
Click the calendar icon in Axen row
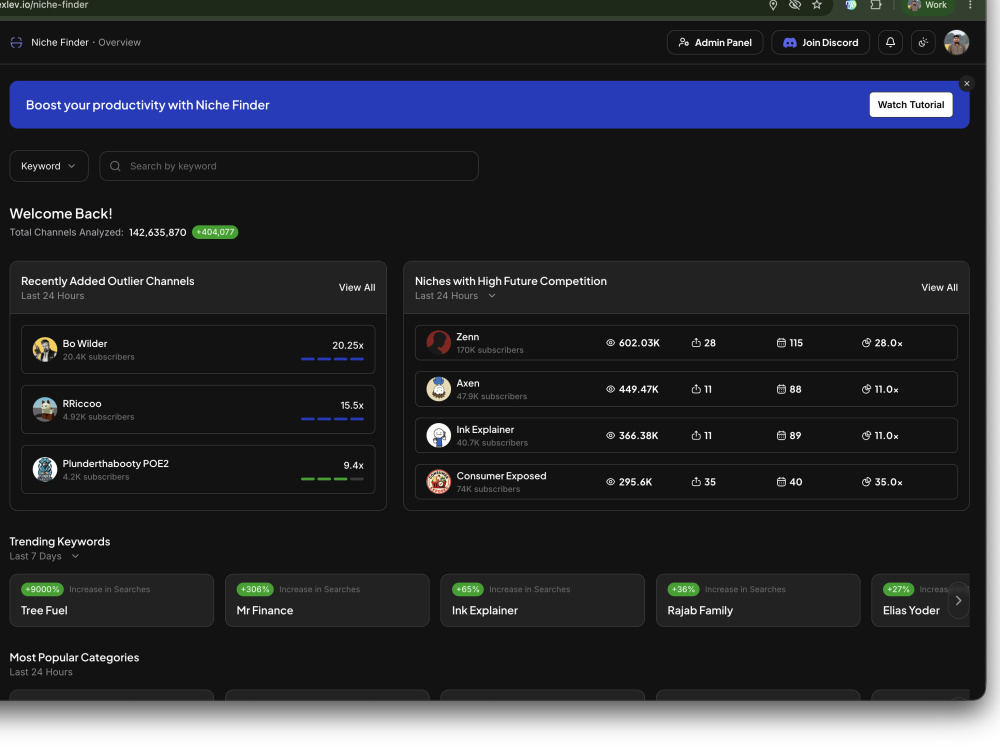point(781,389)
